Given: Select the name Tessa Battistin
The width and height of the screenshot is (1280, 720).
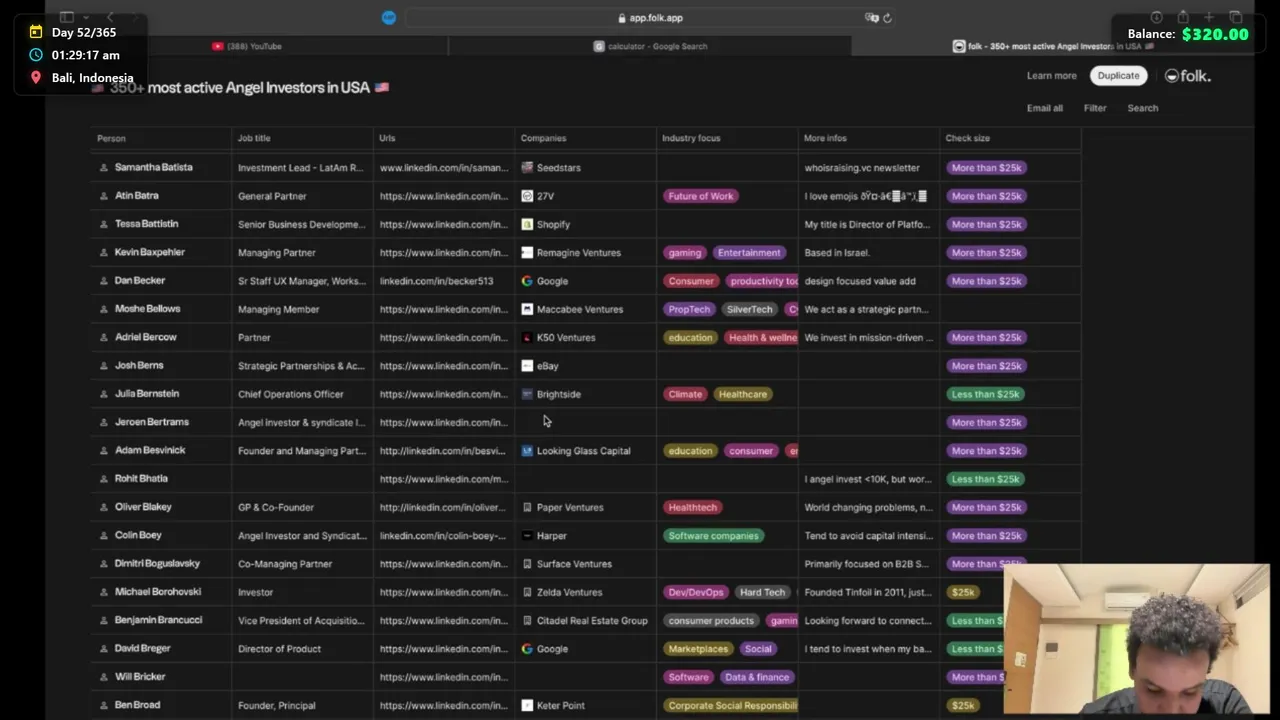Looking at the screenshot, I should click(x=146, y=224).
